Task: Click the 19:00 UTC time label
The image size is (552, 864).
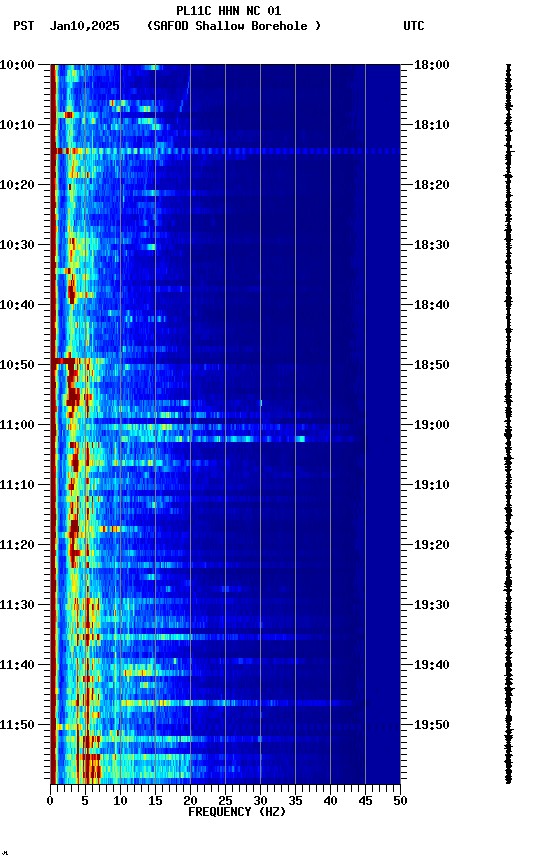Action: (432, 425)
